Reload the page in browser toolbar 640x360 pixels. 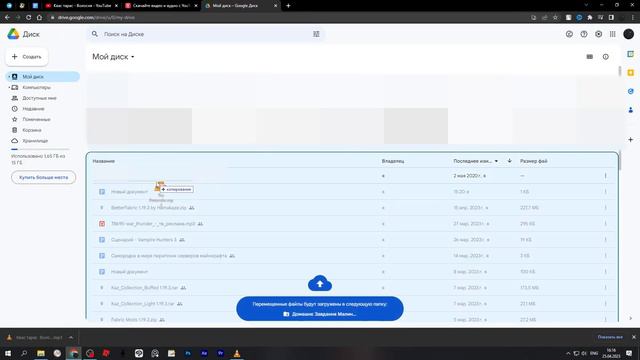[29, 18]
